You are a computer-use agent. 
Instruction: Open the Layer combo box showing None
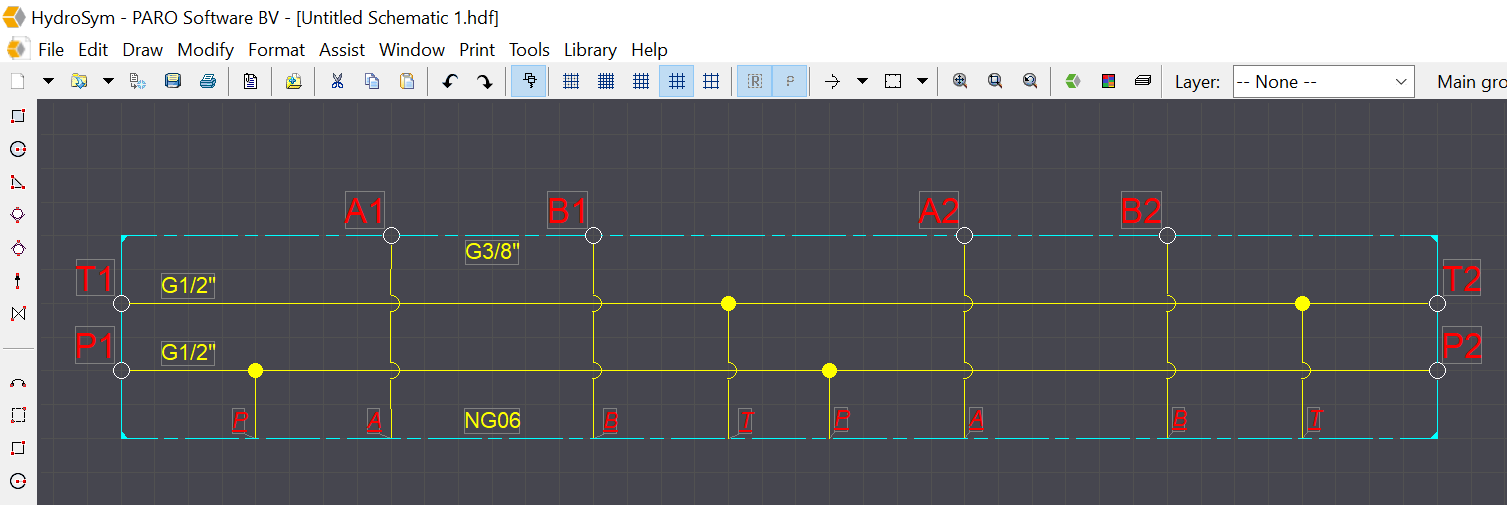[x=1323, y=82]
